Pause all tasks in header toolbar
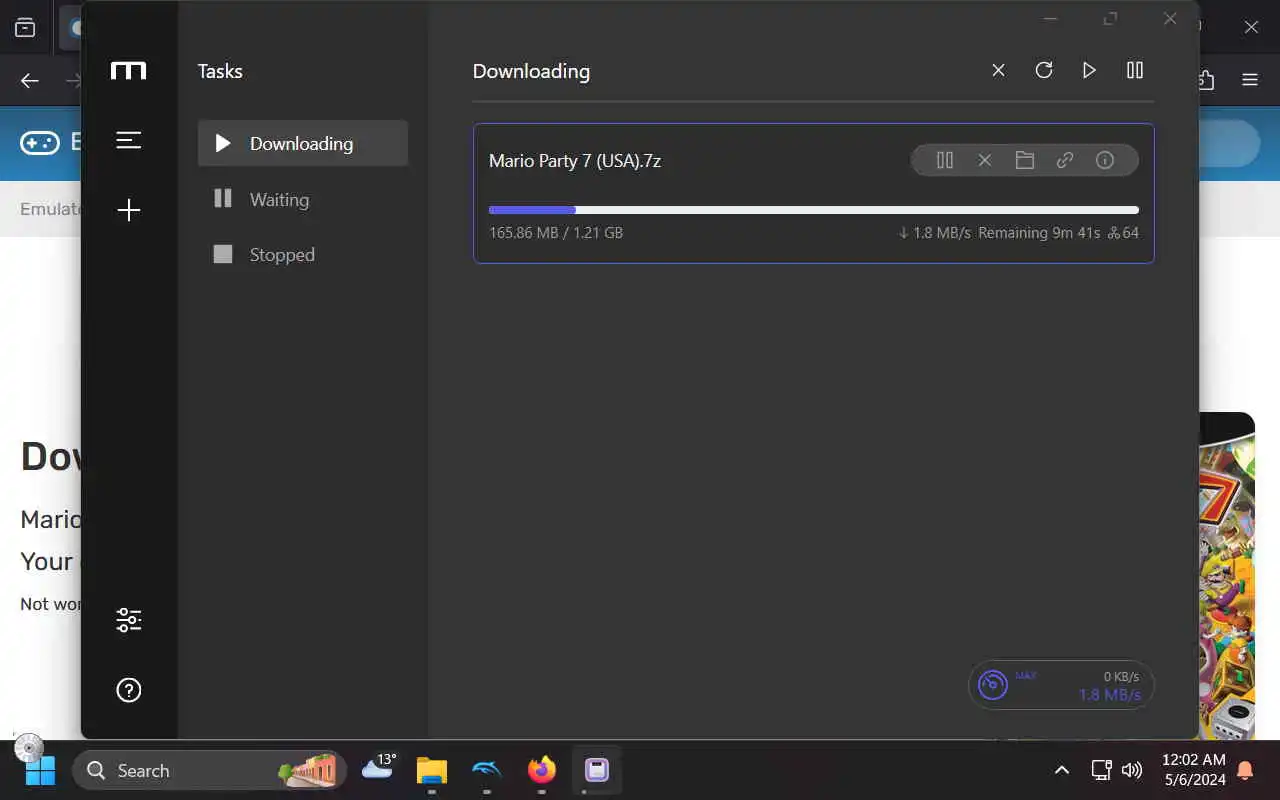This screenshot has height=800, width=1280. pos(1135,70)
